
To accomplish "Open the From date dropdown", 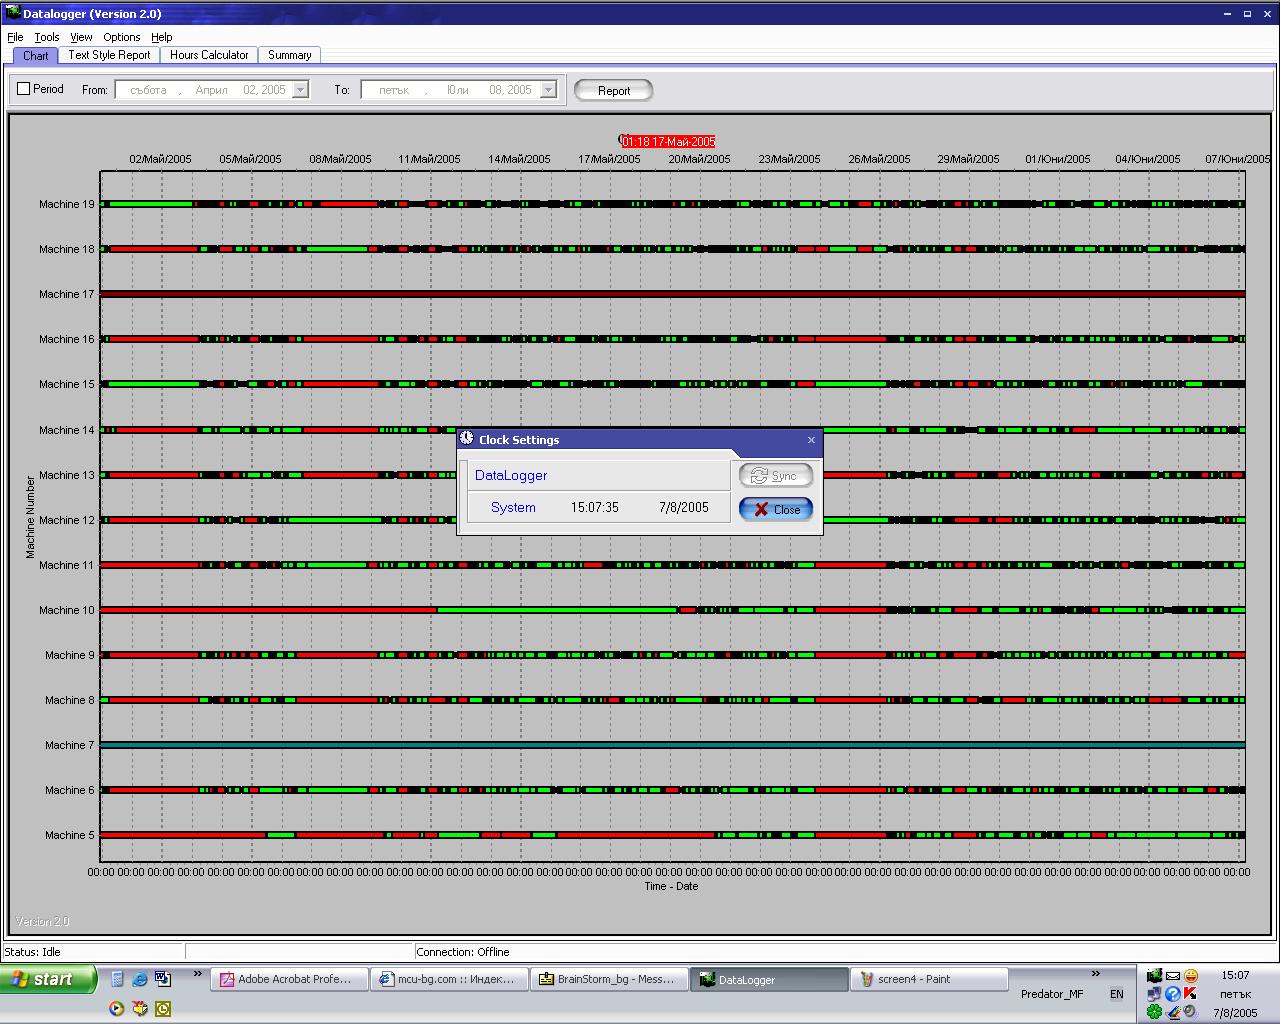I will pyautogui.click(x=300, y=90).
